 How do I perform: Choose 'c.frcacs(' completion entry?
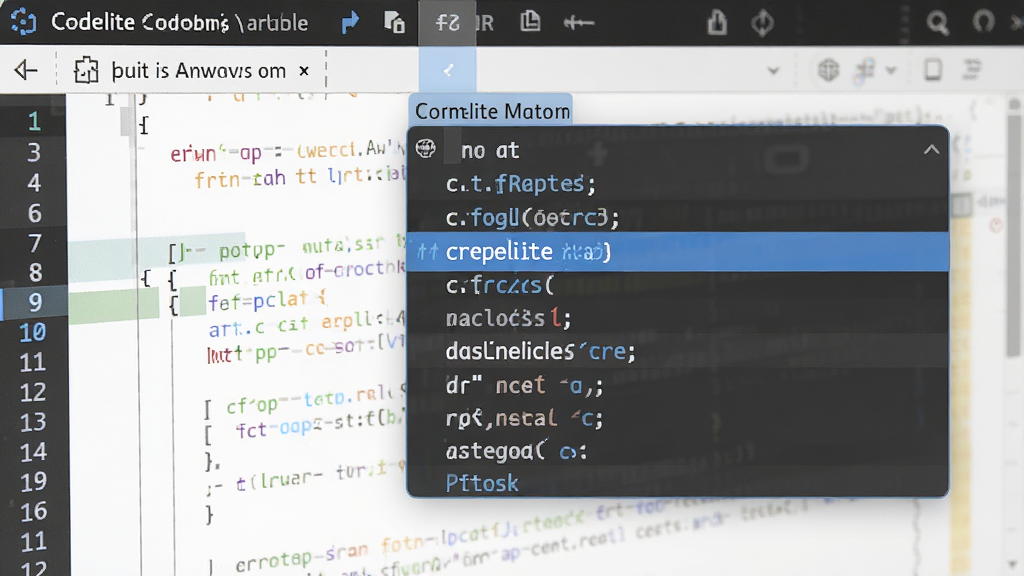coord(677,285)
